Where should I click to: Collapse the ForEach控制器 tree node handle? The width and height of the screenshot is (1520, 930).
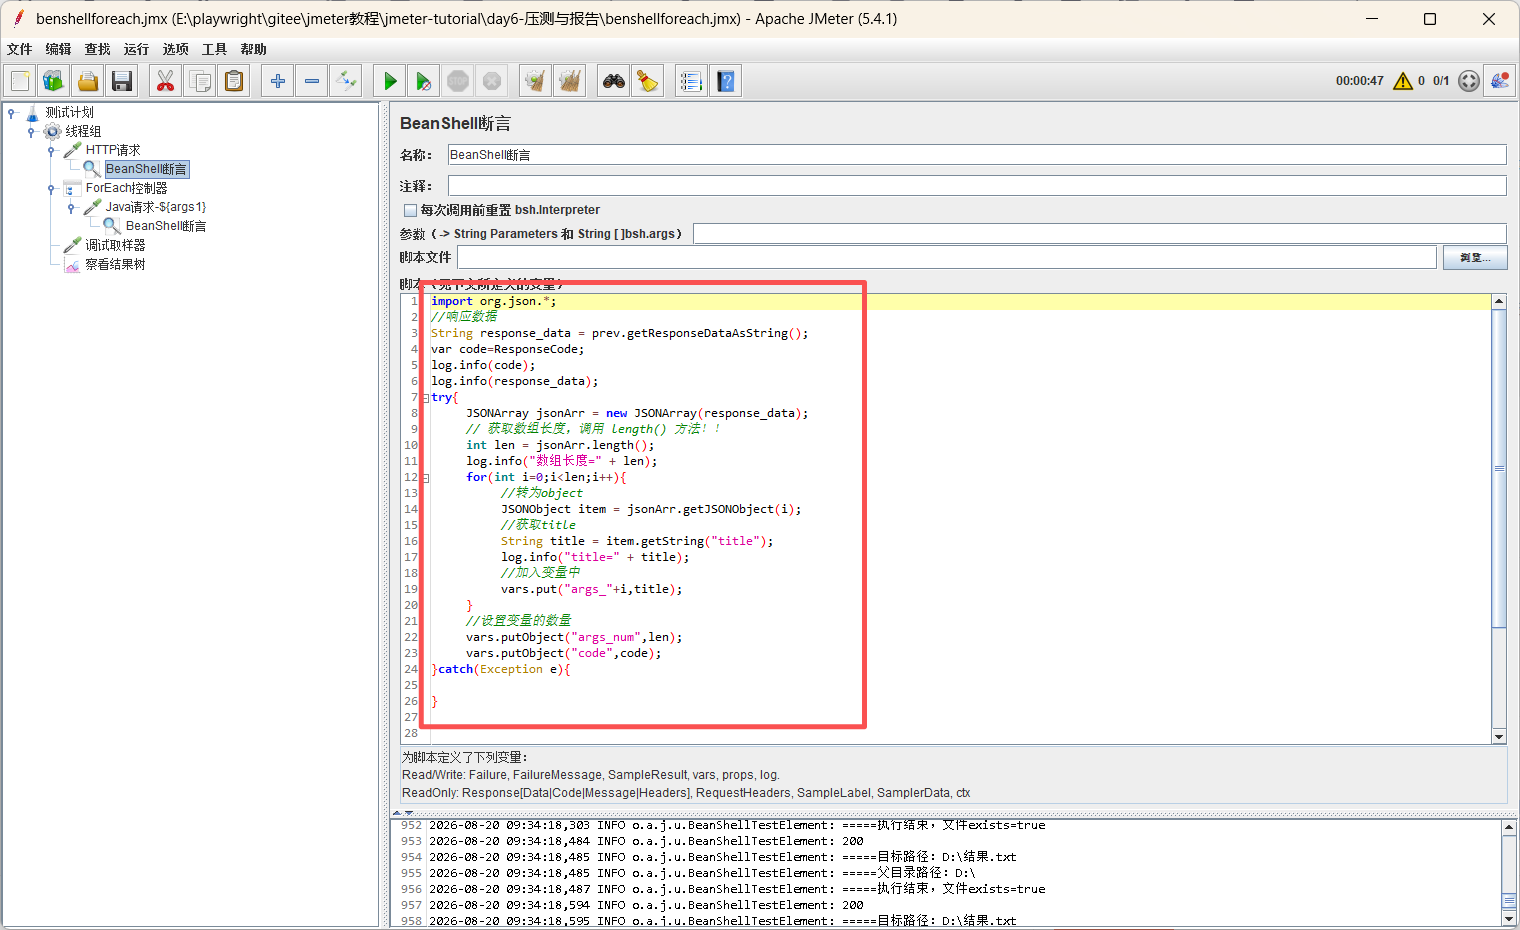click(51, 188)
